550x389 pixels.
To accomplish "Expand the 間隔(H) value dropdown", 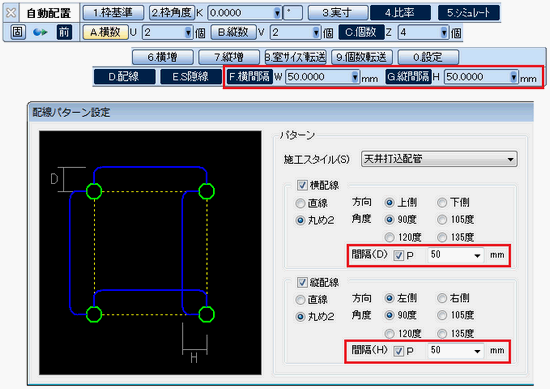I will 477,351.
